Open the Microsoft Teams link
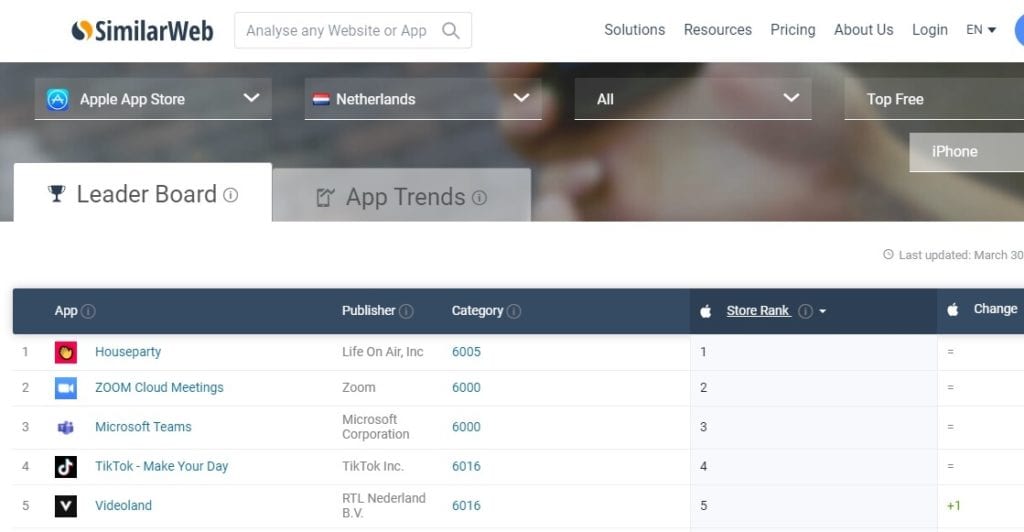 pyautogui.click(x=143, y=427)
